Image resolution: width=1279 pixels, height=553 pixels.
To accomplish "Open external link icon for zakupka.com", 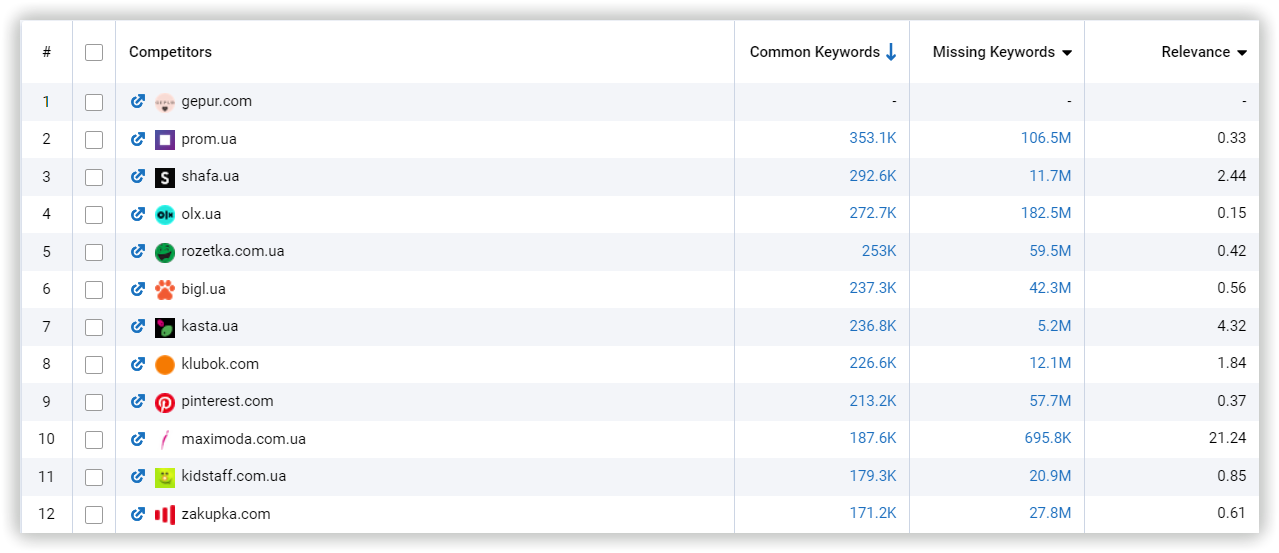I will [x=138, y=514].
